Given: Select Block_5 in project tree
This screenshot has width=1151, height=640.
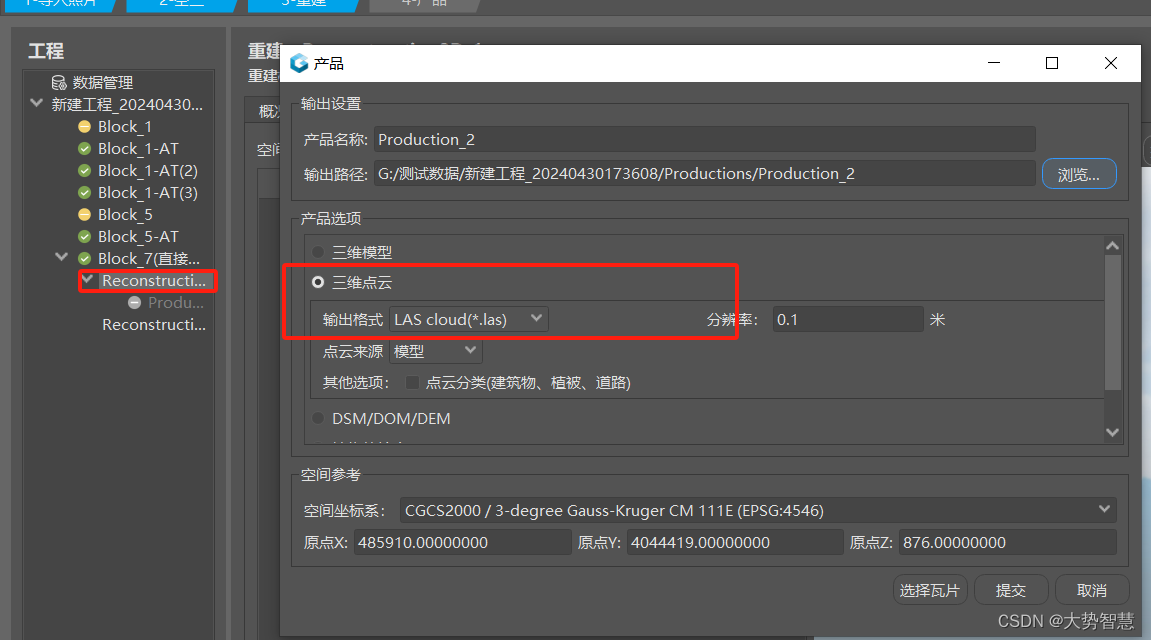Looking at the screenshot, I should 125,214.
